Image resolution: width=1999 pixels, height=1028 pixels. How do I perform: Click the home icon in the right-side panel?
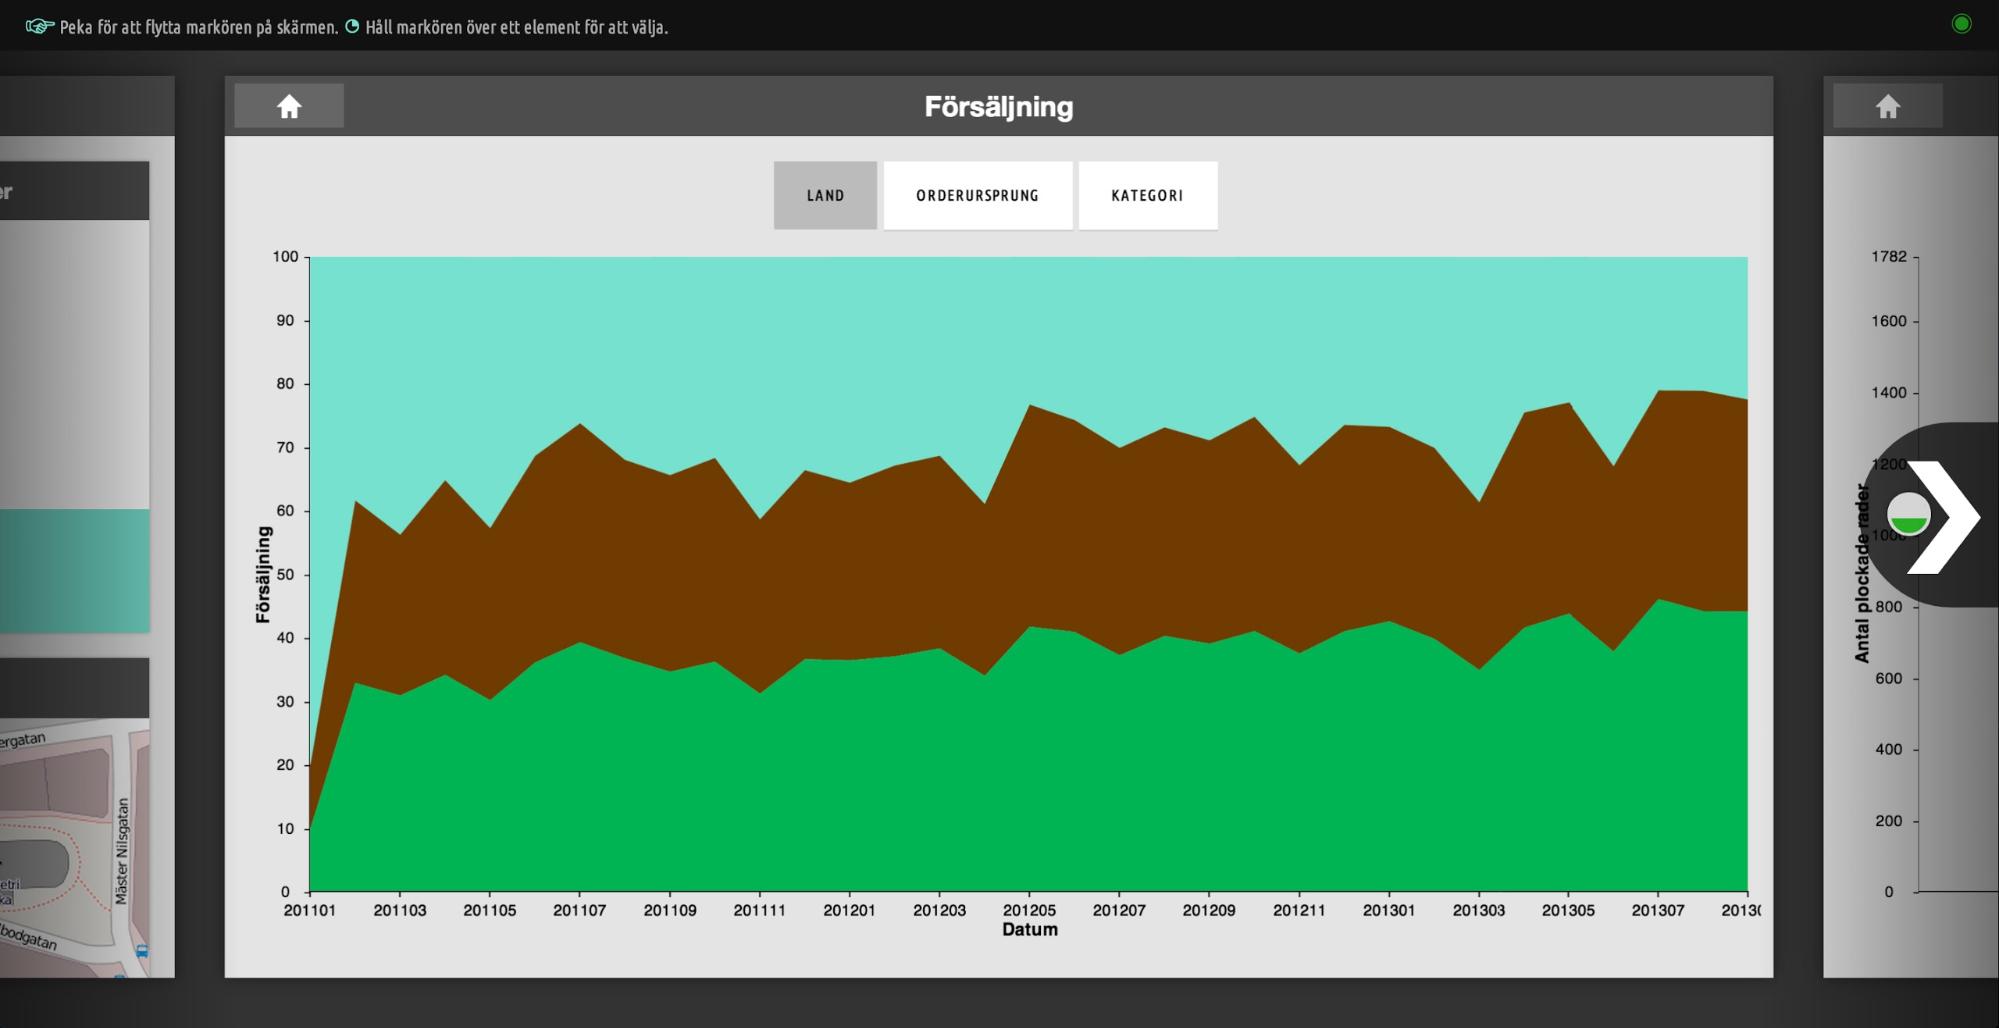(x=1887, y=106)
